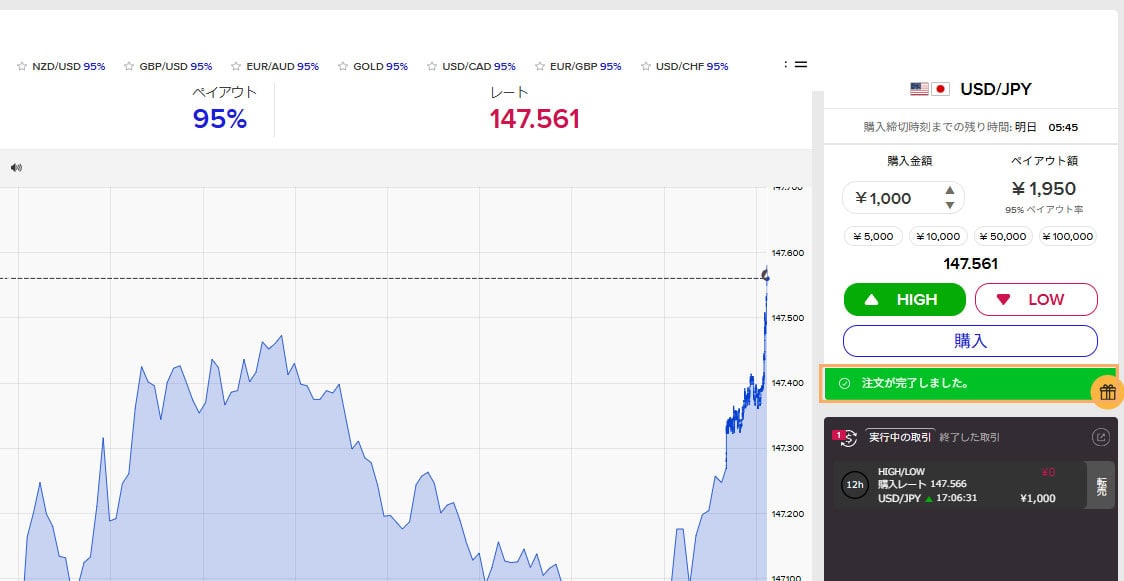Select NZD/USD 95% in the asset bar
Image resolution: width=1124 pixels, height=581 pixels.
click(x=69, y=67)
